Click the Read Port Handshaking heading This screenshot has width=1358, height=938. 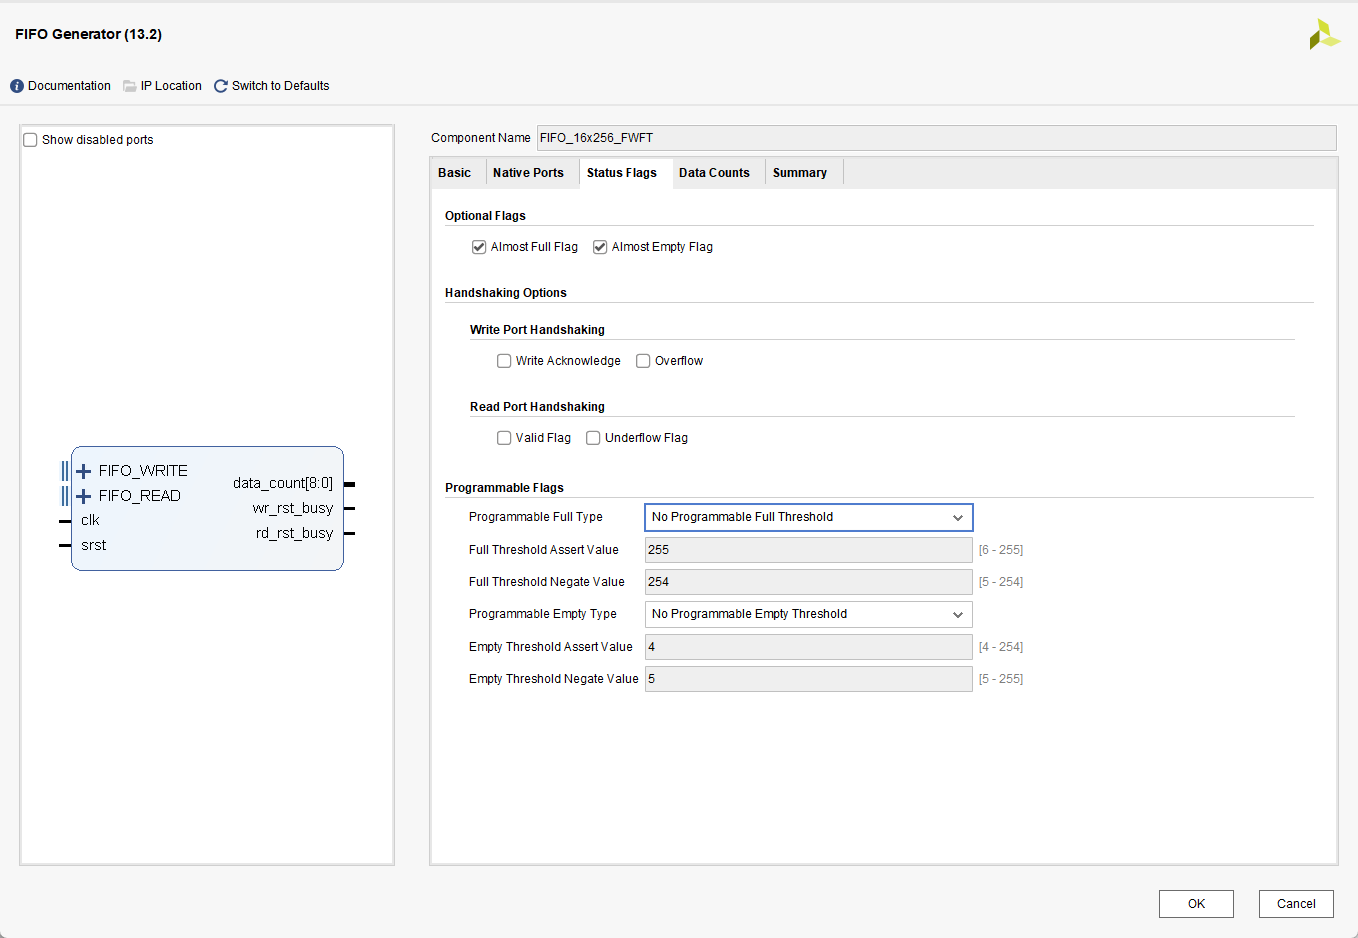pyautogui.click(x=537, y=407)
